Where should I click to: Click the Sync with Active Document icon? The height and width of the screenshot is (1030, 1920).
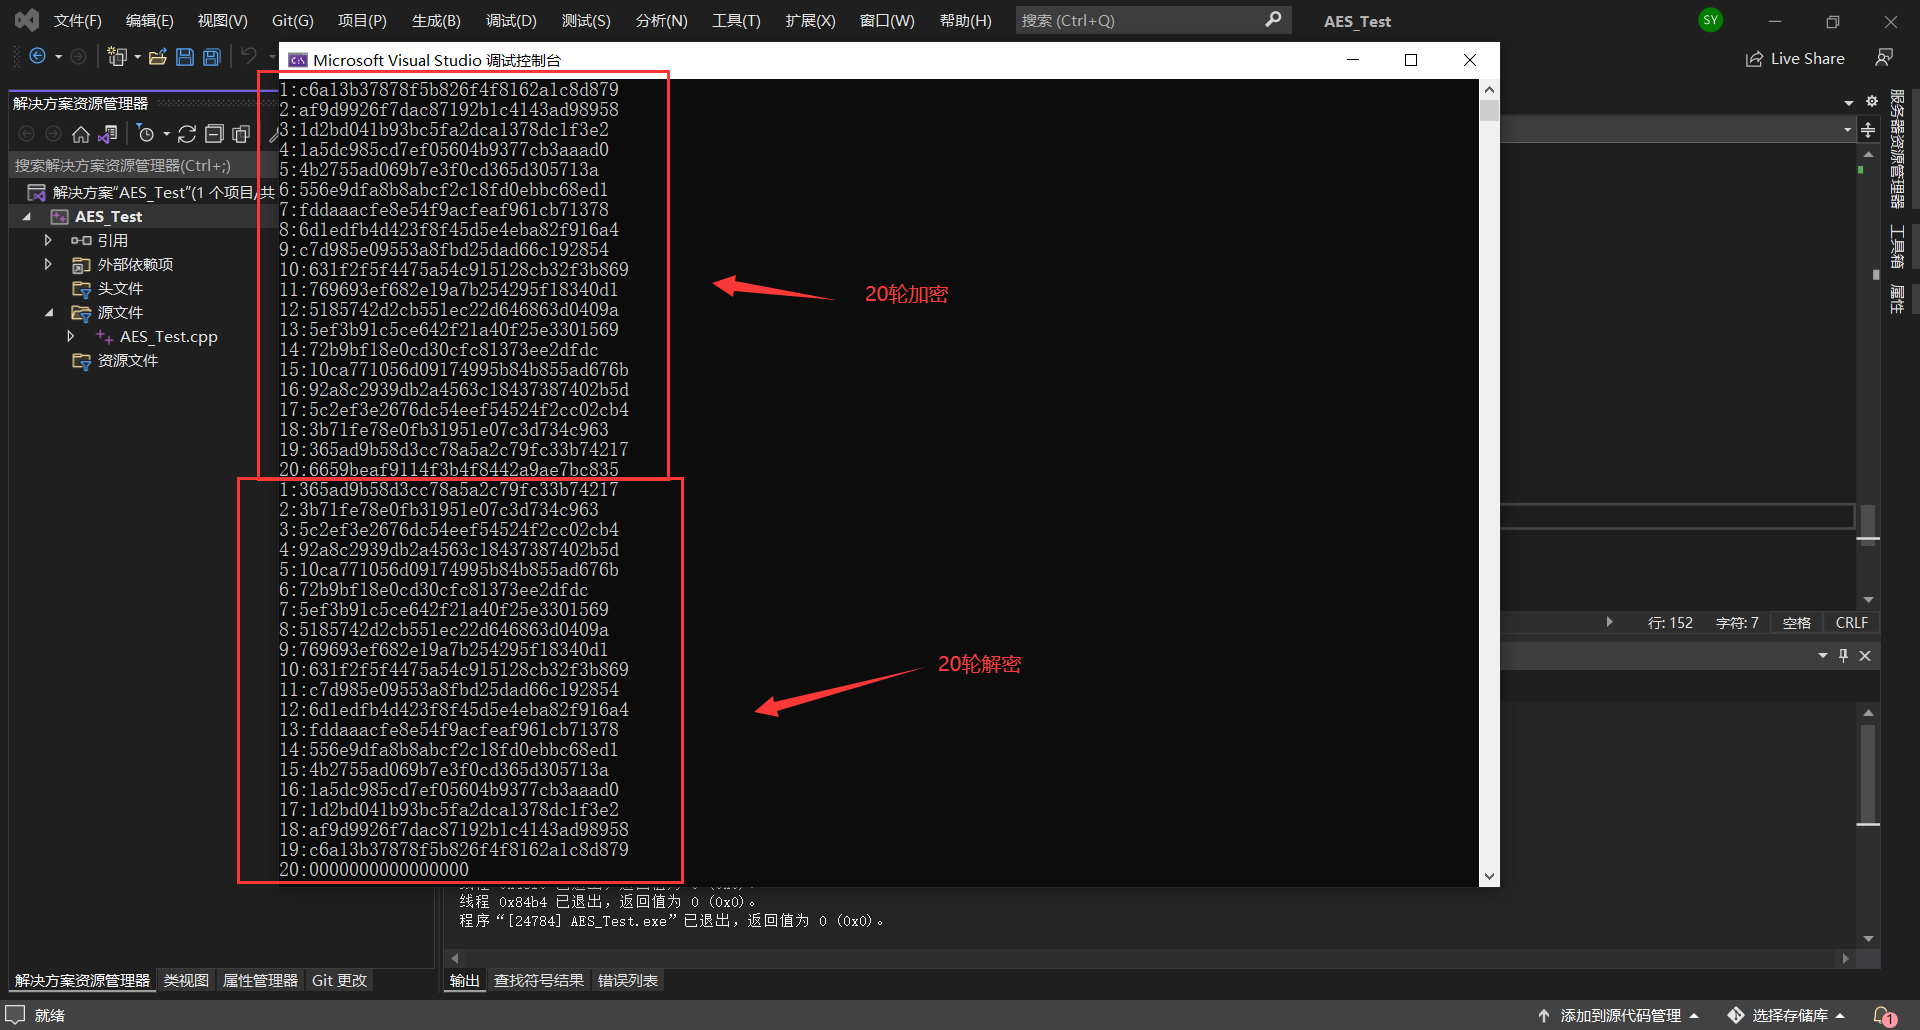coord(108,134)
